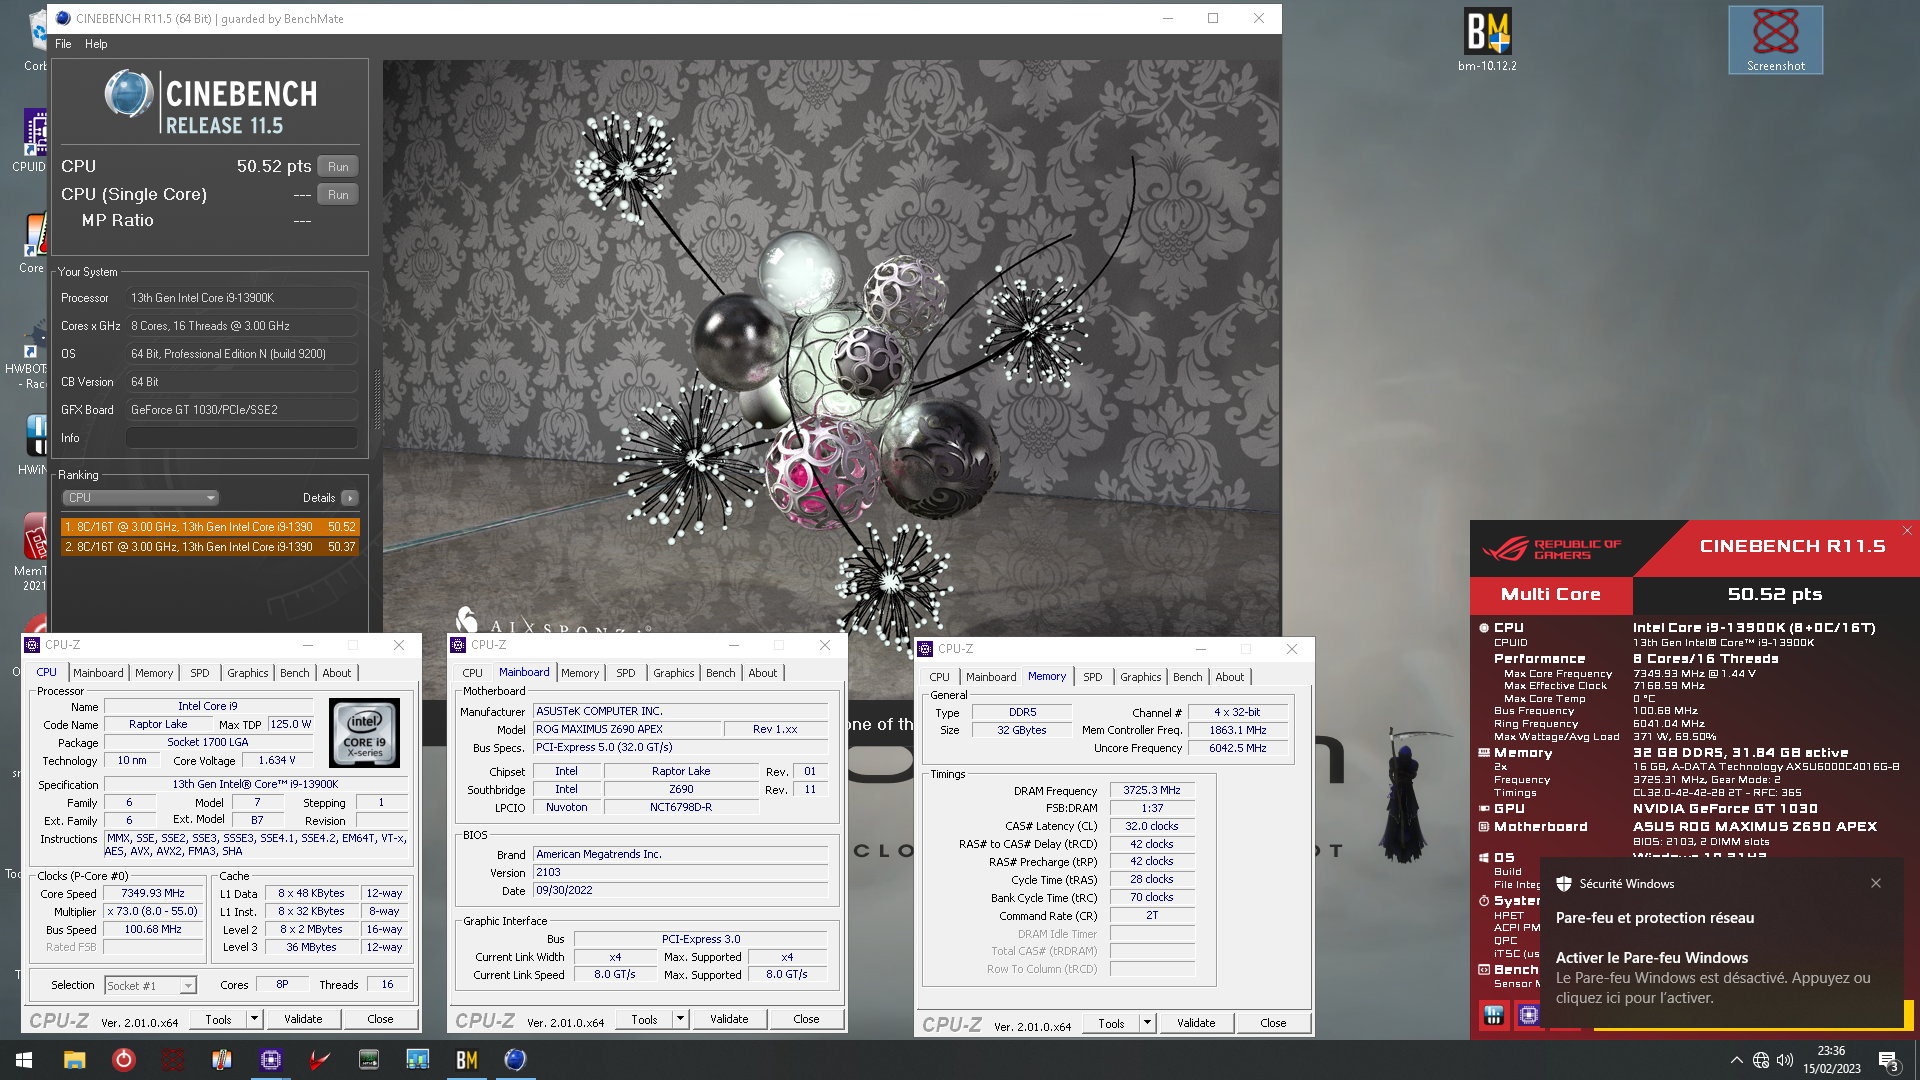This screenshot has width=1920, height=1080.
Task: Close the ROG Cinebench R11.5 result panel
Action: pos(1907,531)
